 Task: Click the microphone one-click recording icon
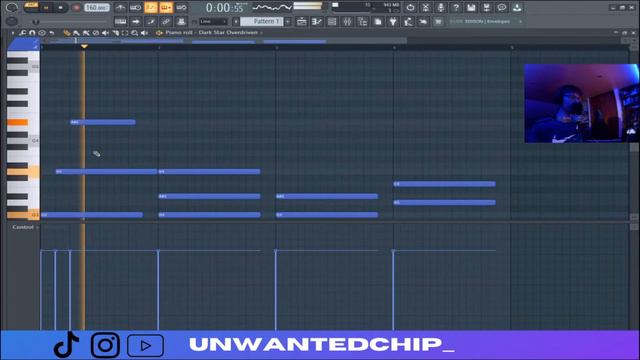[x=441, y=7]
